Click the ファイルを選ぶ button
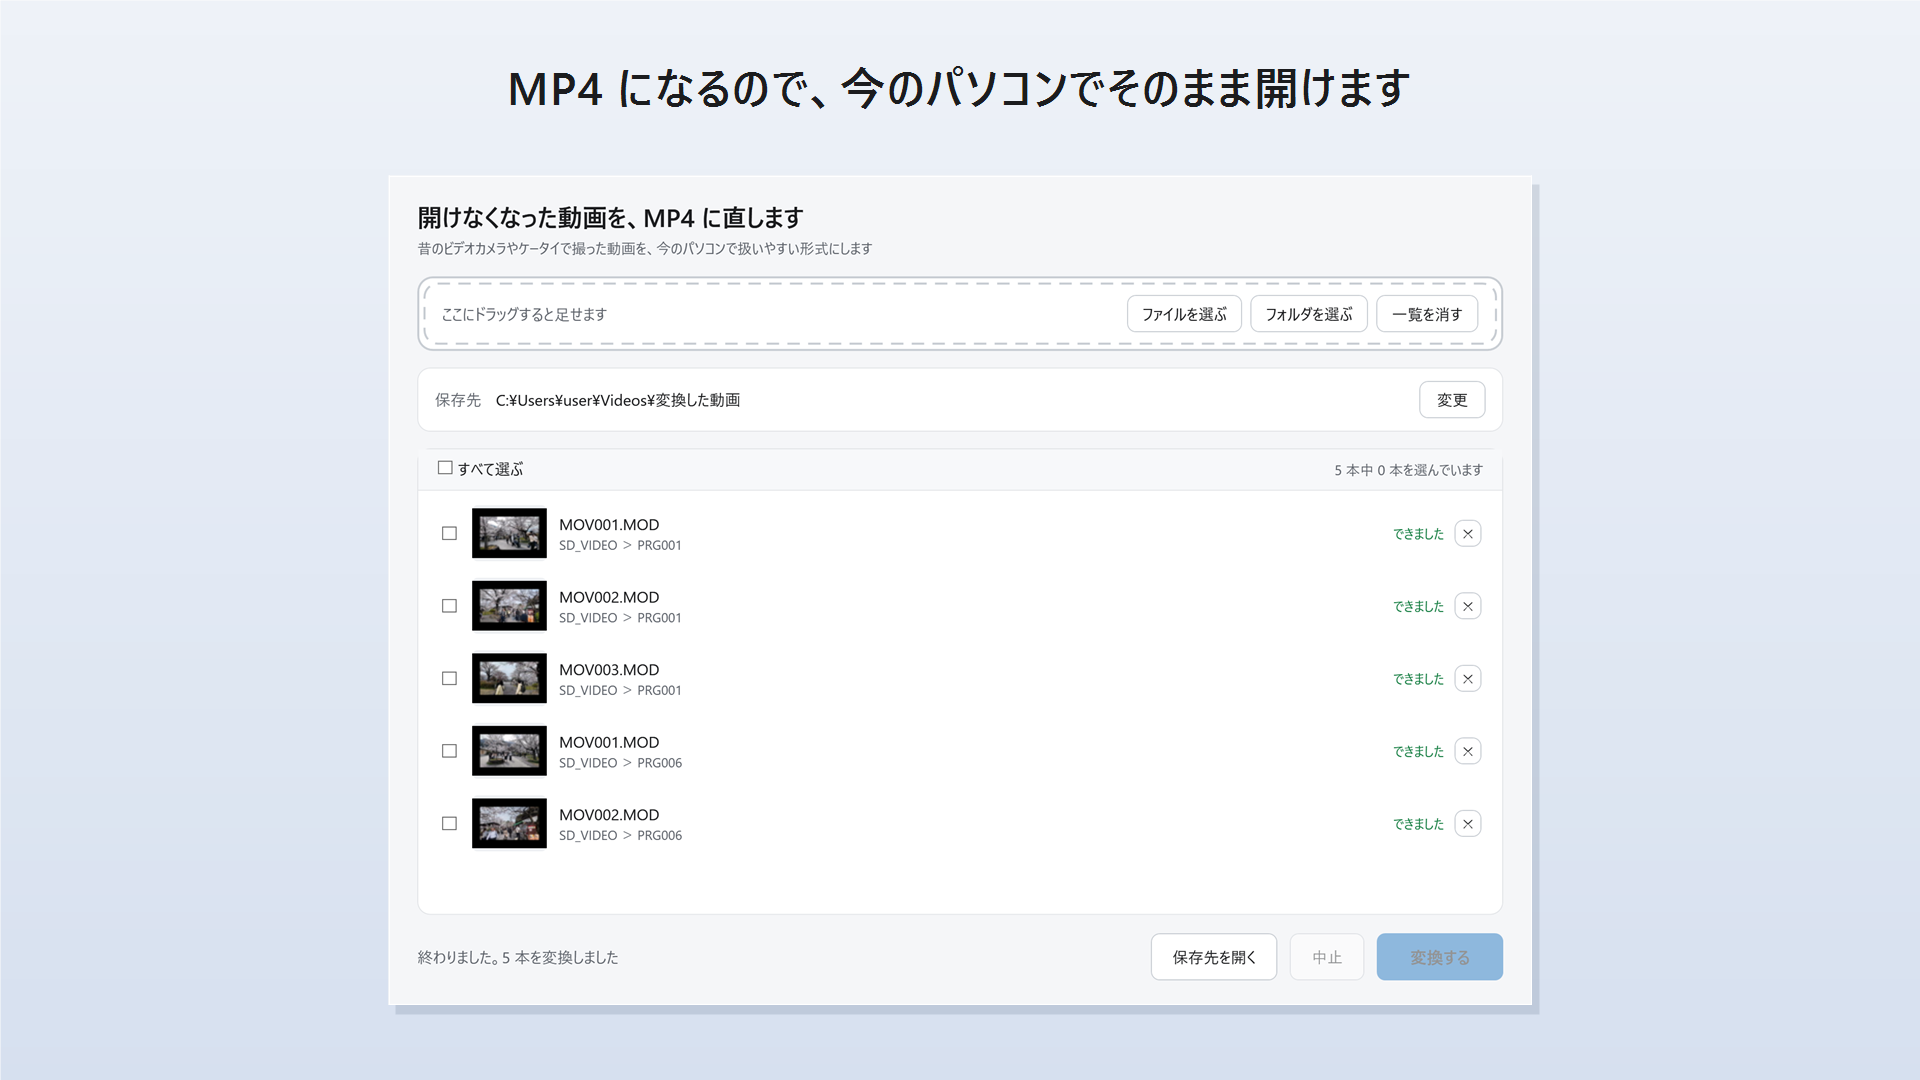The width and height of the screenshot is (1920, 1080). coord(1184,314)
